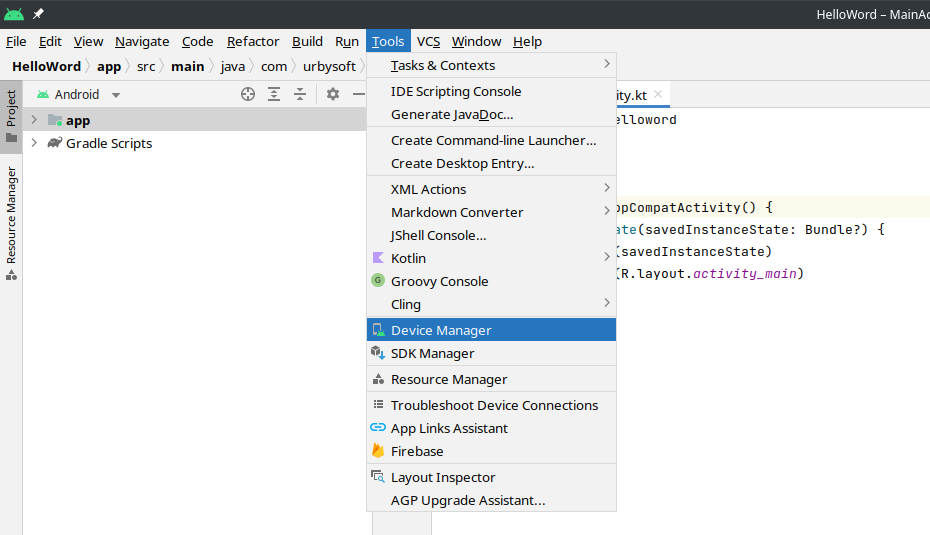Click the App Links Assistant link icon

[378, 428]
